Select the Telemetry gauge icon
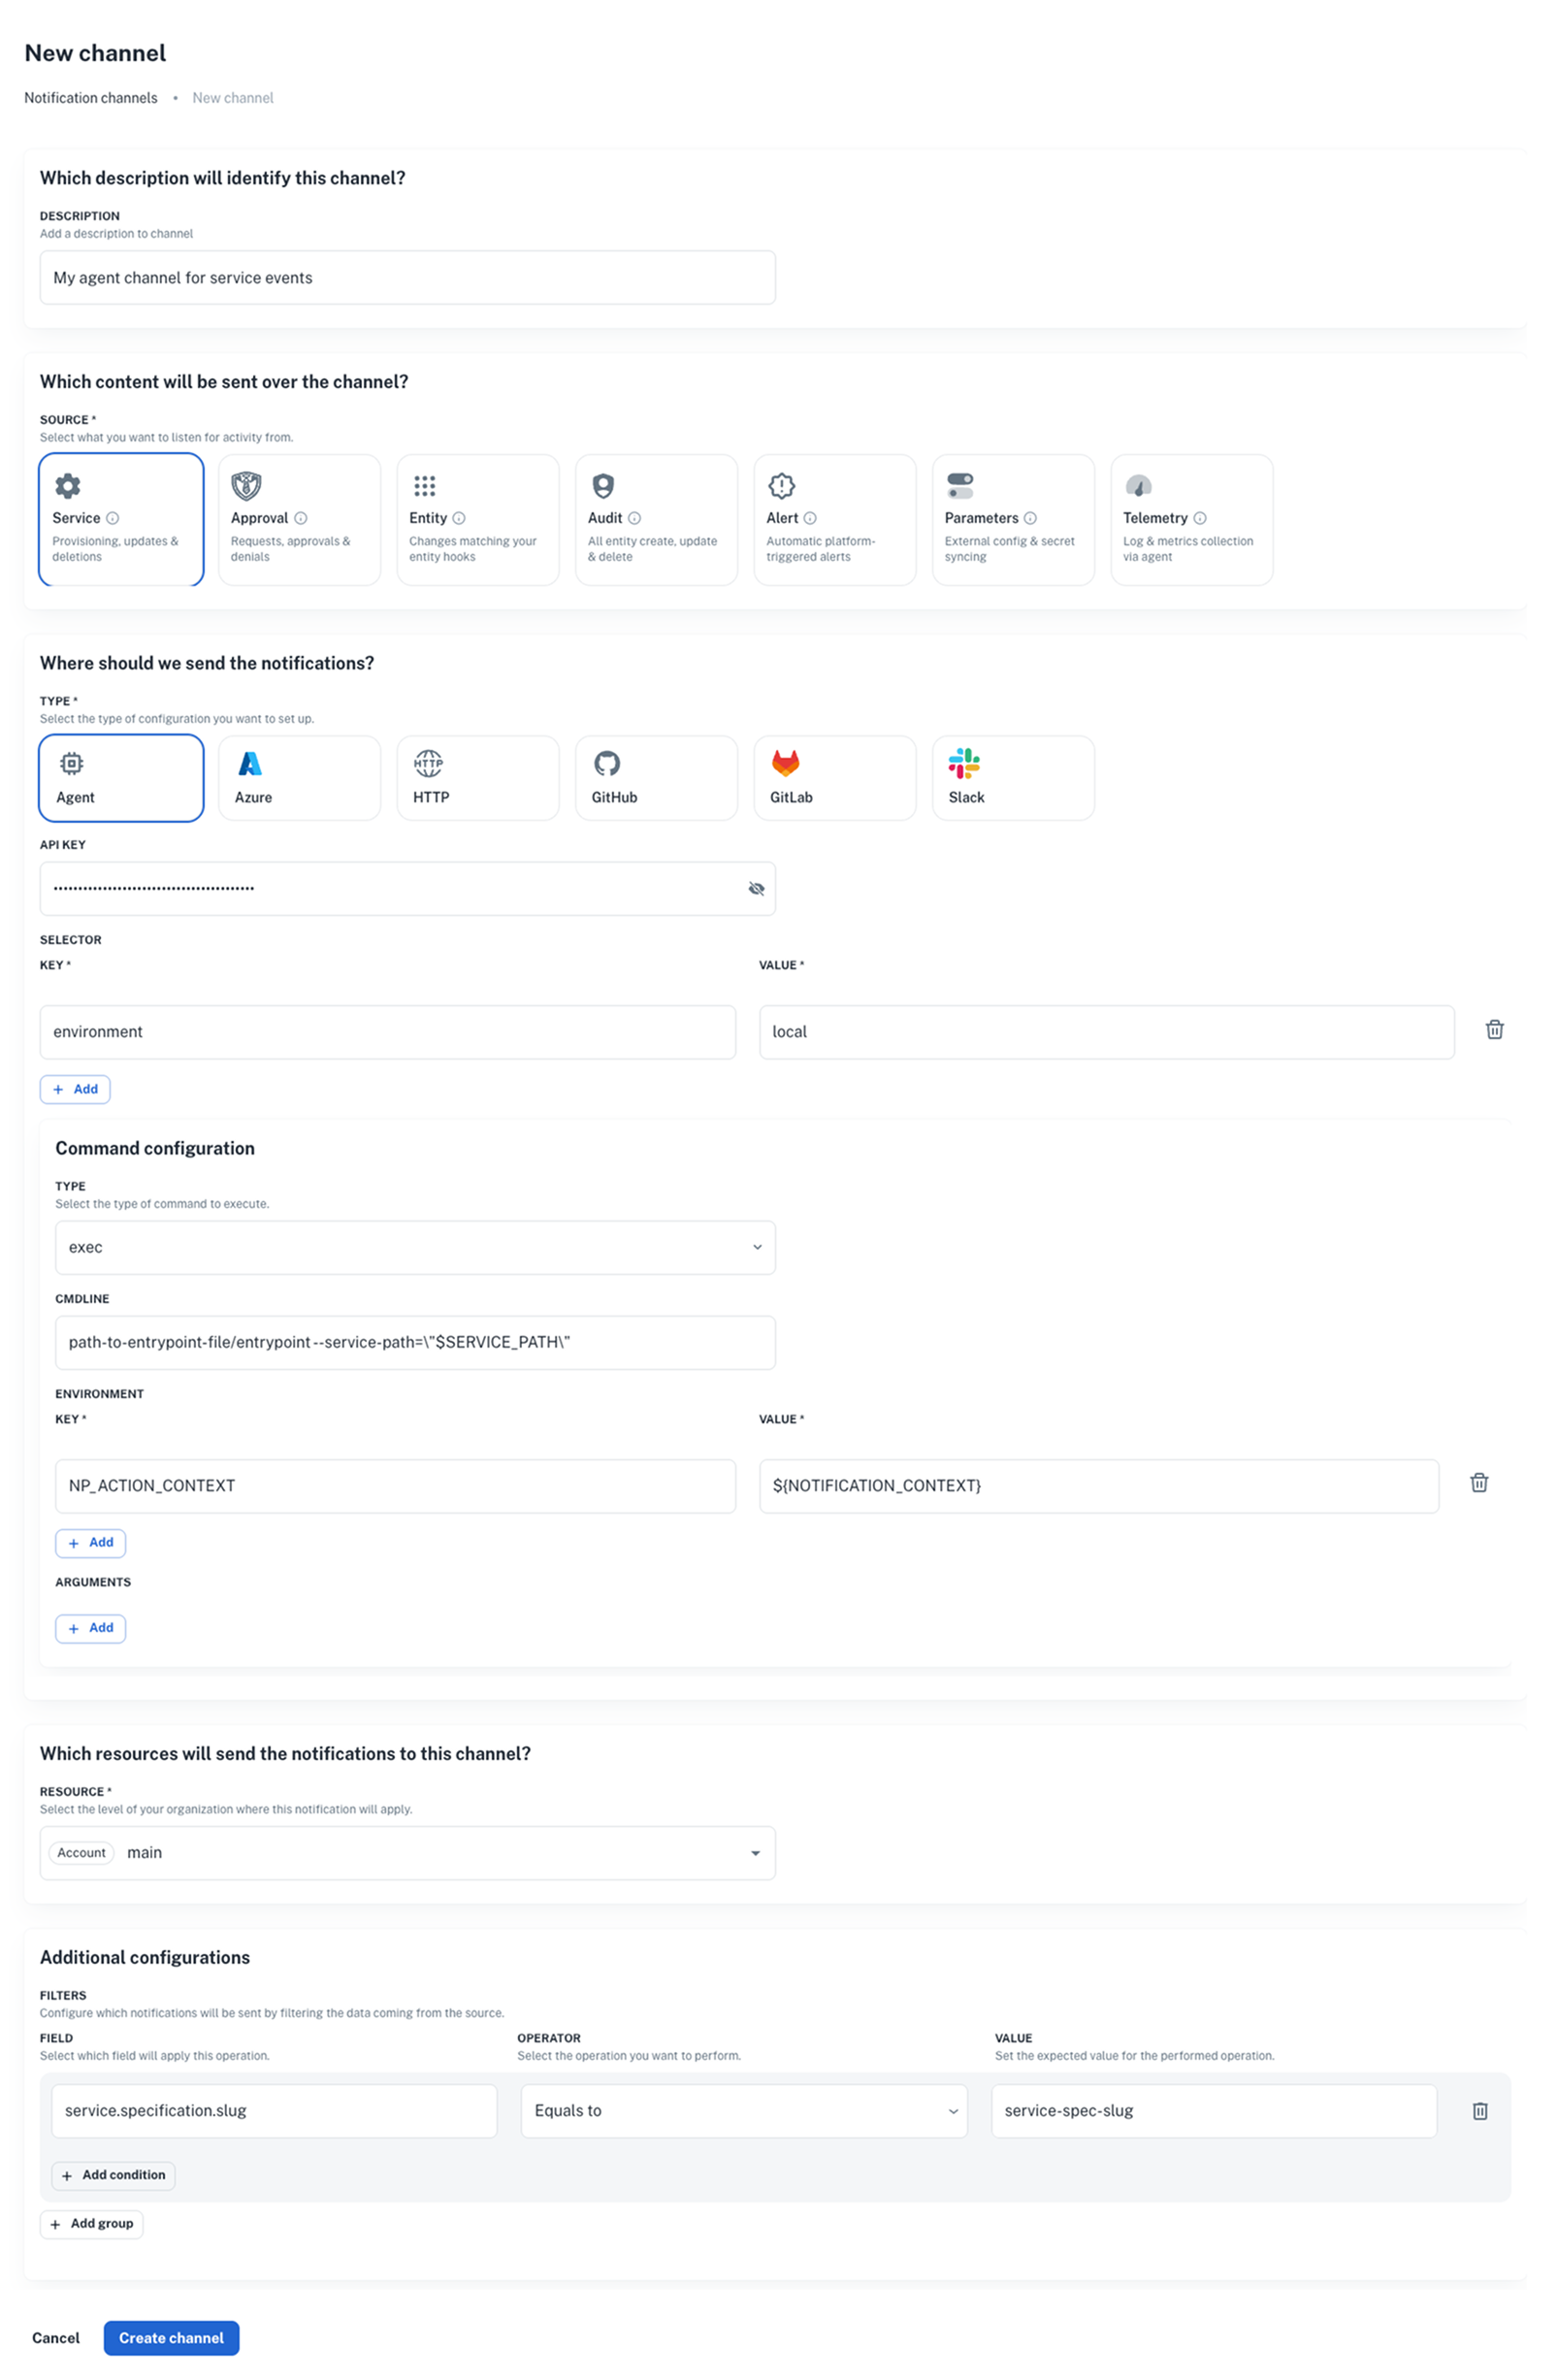Image resolution: width=1558 pixels, height=2380 pixels. [1138, 486]
